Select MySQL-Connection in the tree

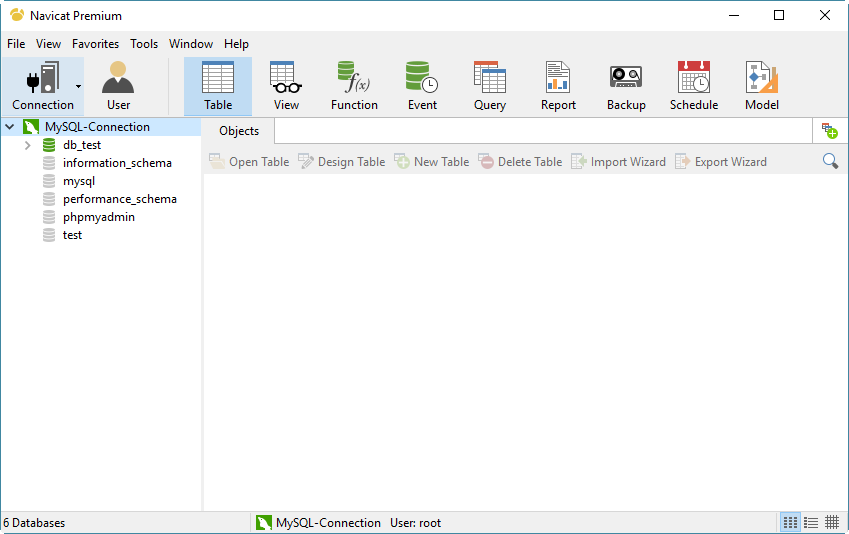point(97,127)
